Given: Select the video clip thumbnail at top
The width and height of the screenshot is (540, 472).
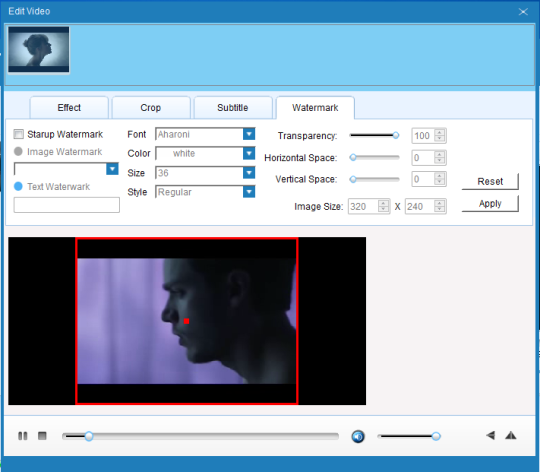Looking at the screenshot, I should 39,50.
